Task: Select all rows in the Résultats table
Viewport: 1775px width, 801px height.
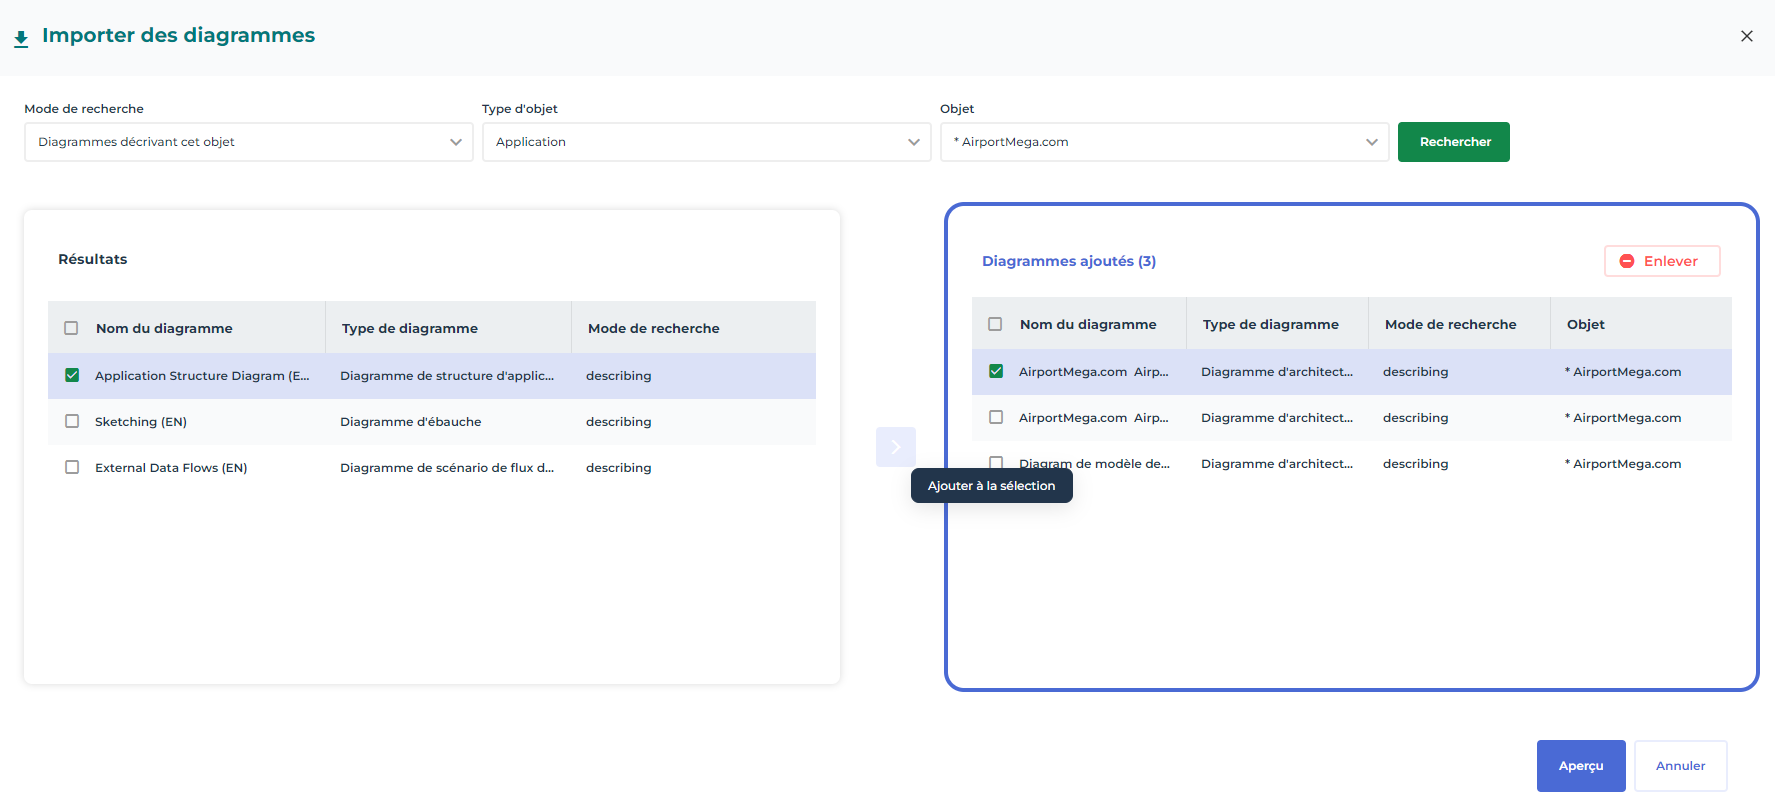Action: click(x=71, y=328)
